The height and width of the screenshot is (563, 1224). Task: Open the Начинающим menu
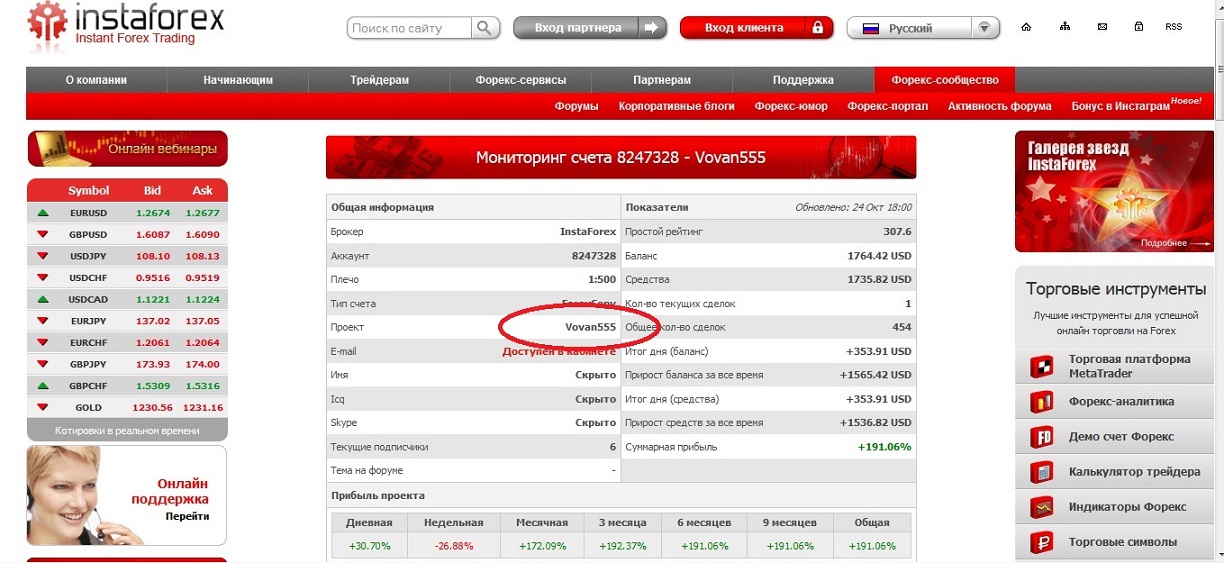[x=238, y=80]
